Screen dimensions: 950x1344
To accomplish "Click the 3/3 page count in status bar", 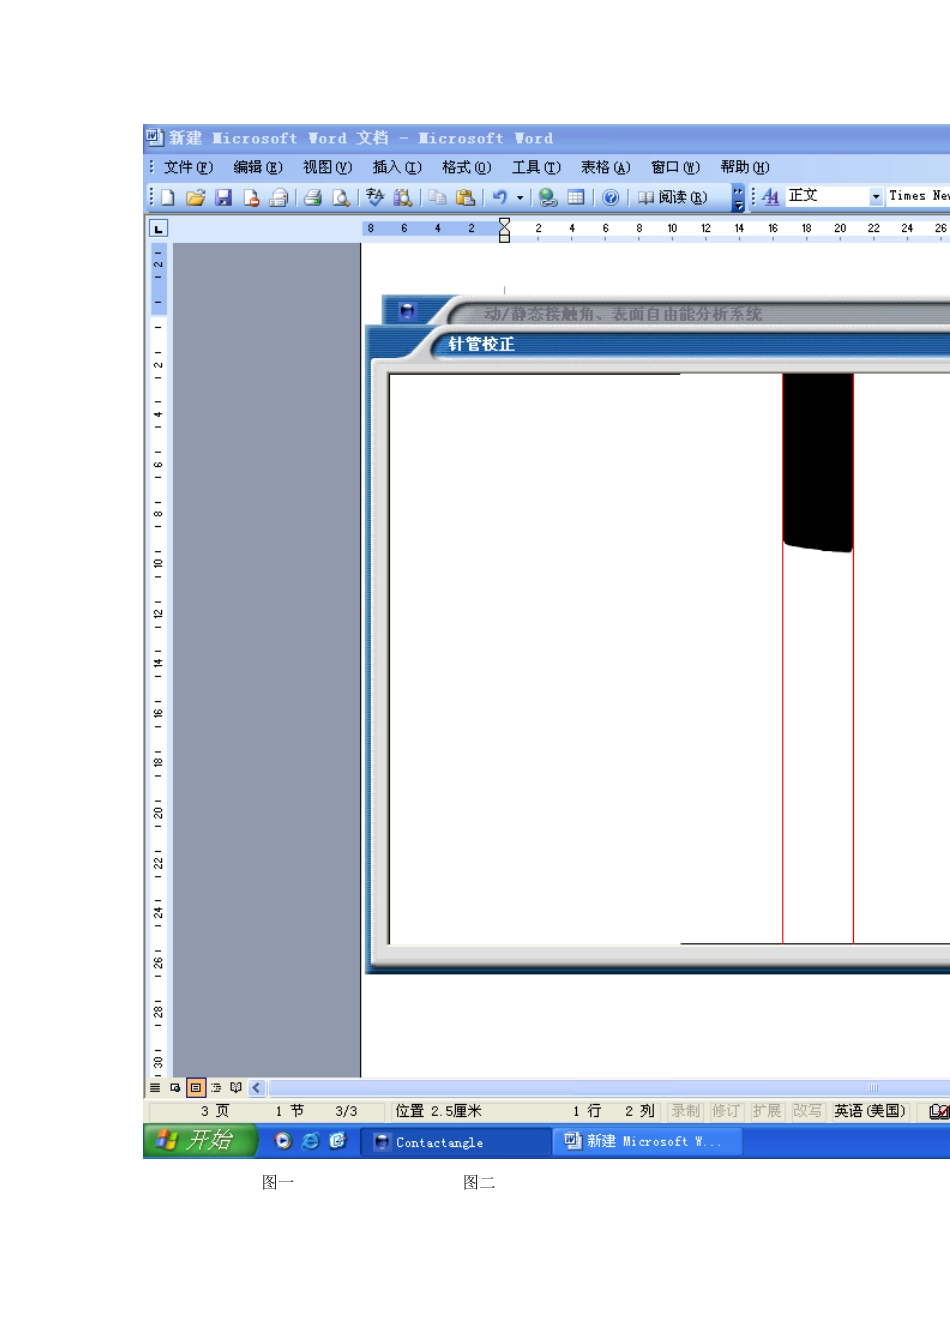I will [346, 1111].
